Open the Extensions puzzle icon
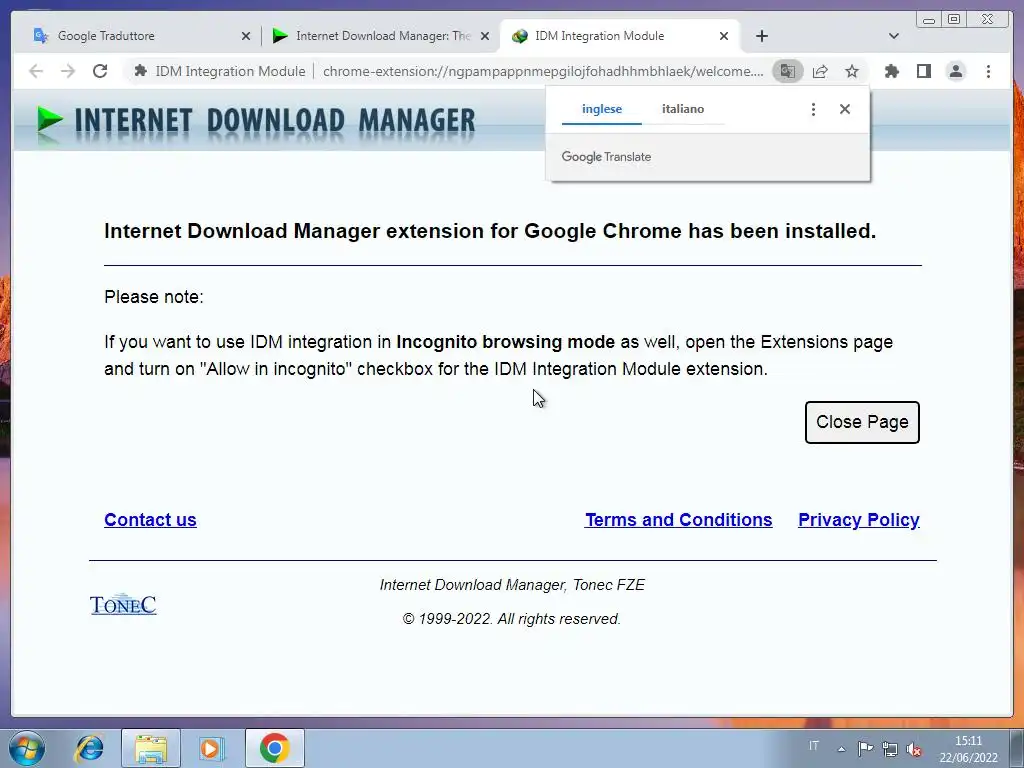Screen dimensions: 1024x768 tap(891, 71)
